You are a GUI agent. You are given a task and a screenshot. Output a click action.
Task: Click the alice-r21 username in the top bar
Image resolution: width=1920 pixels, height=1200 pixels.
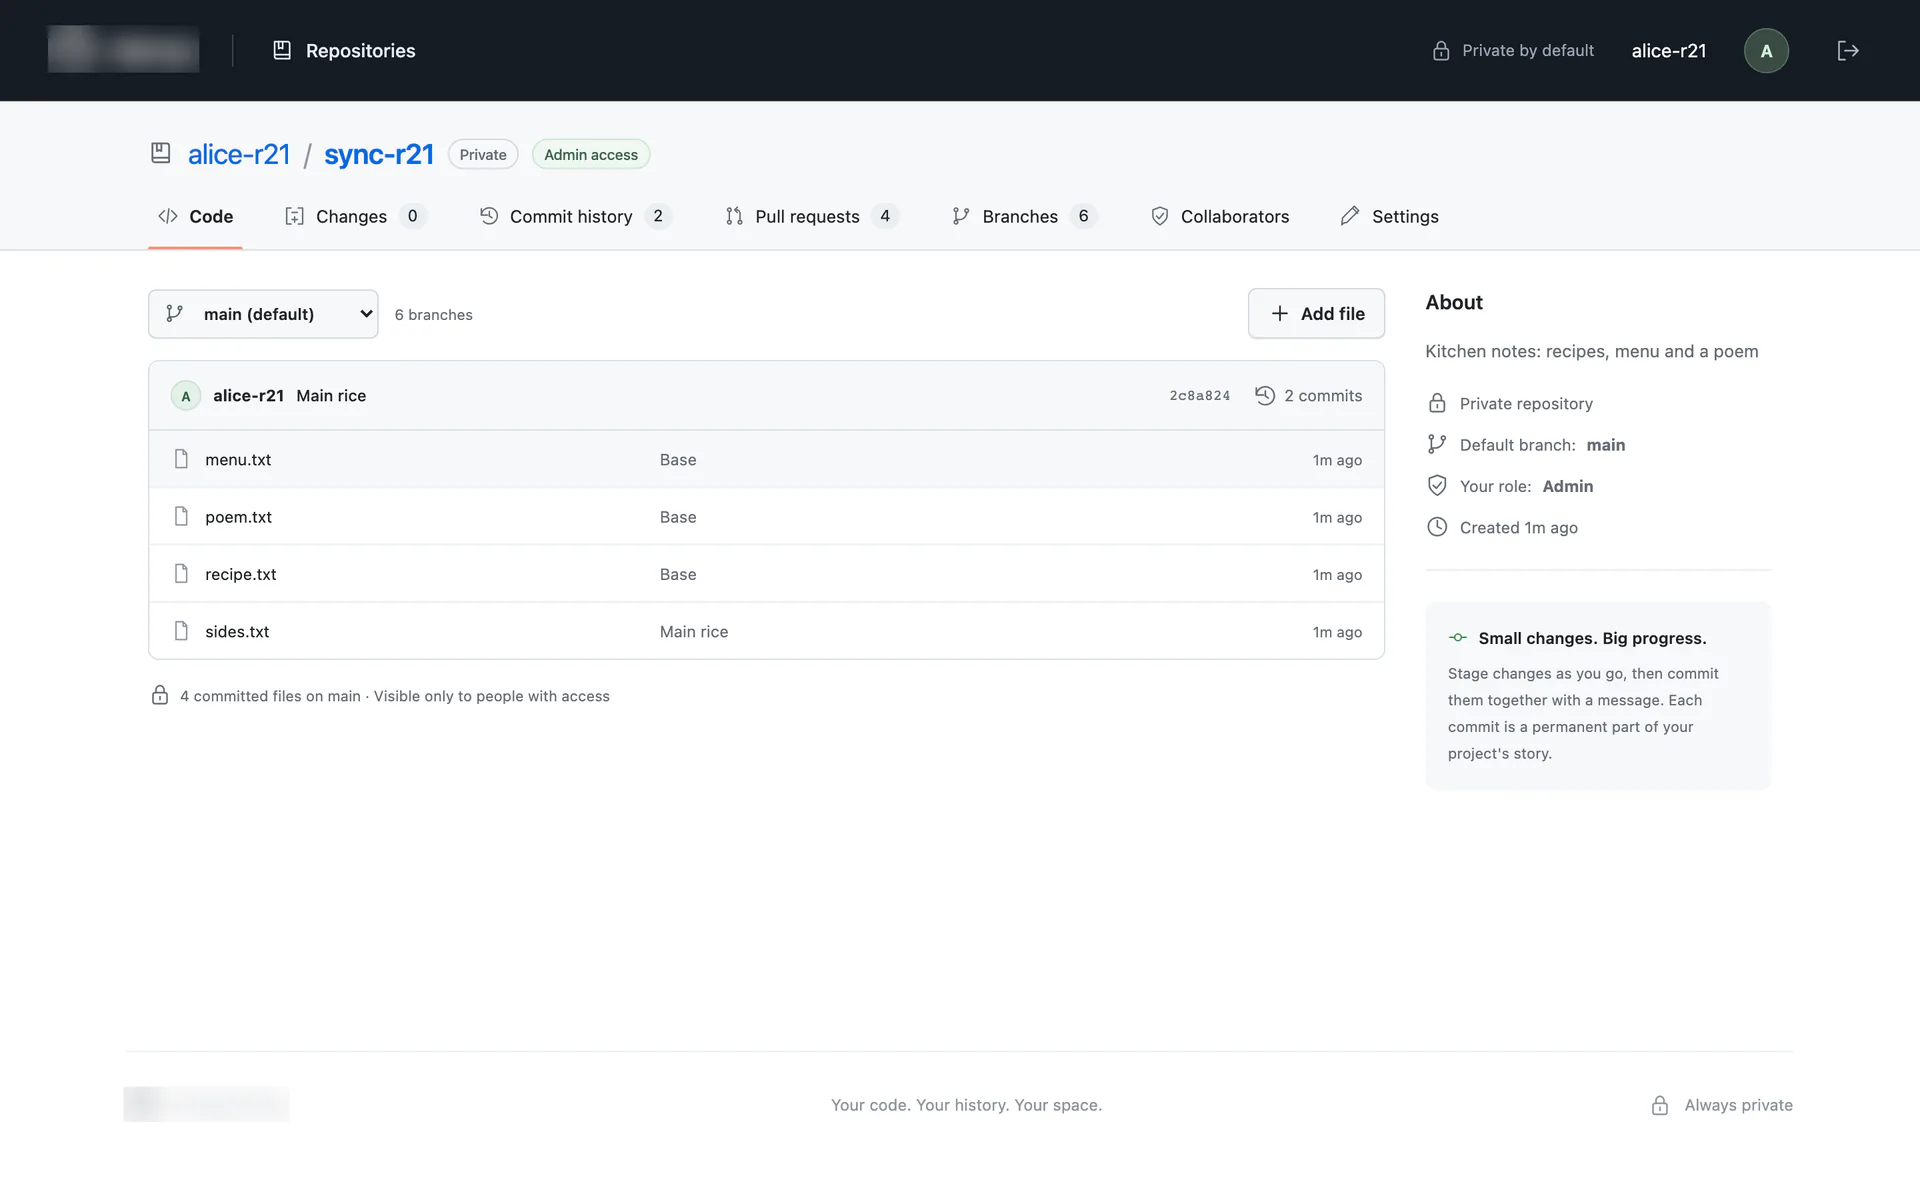(1669, 51)
